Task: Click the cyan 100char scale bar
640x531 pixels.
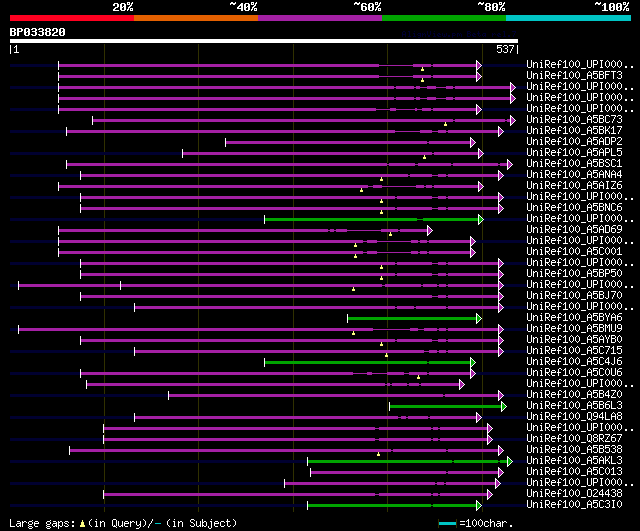Action: tap(447, 524)
